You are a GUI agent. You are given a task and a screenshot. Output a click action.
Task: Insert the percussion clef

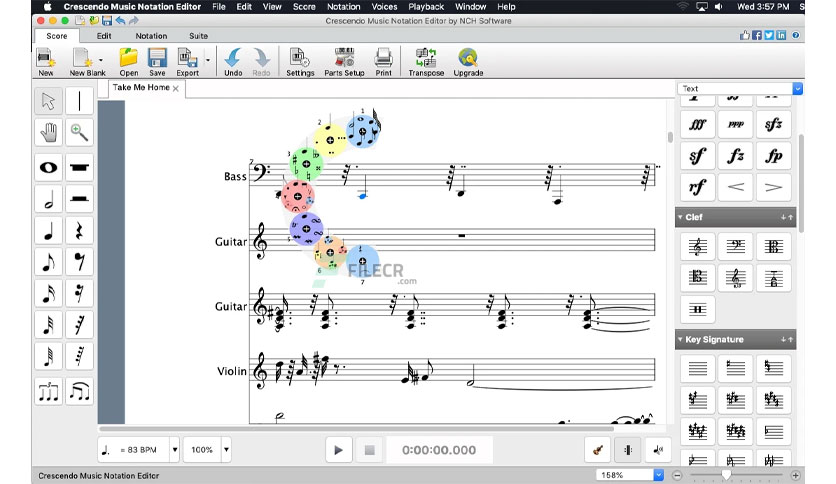[x=697, y=309]
